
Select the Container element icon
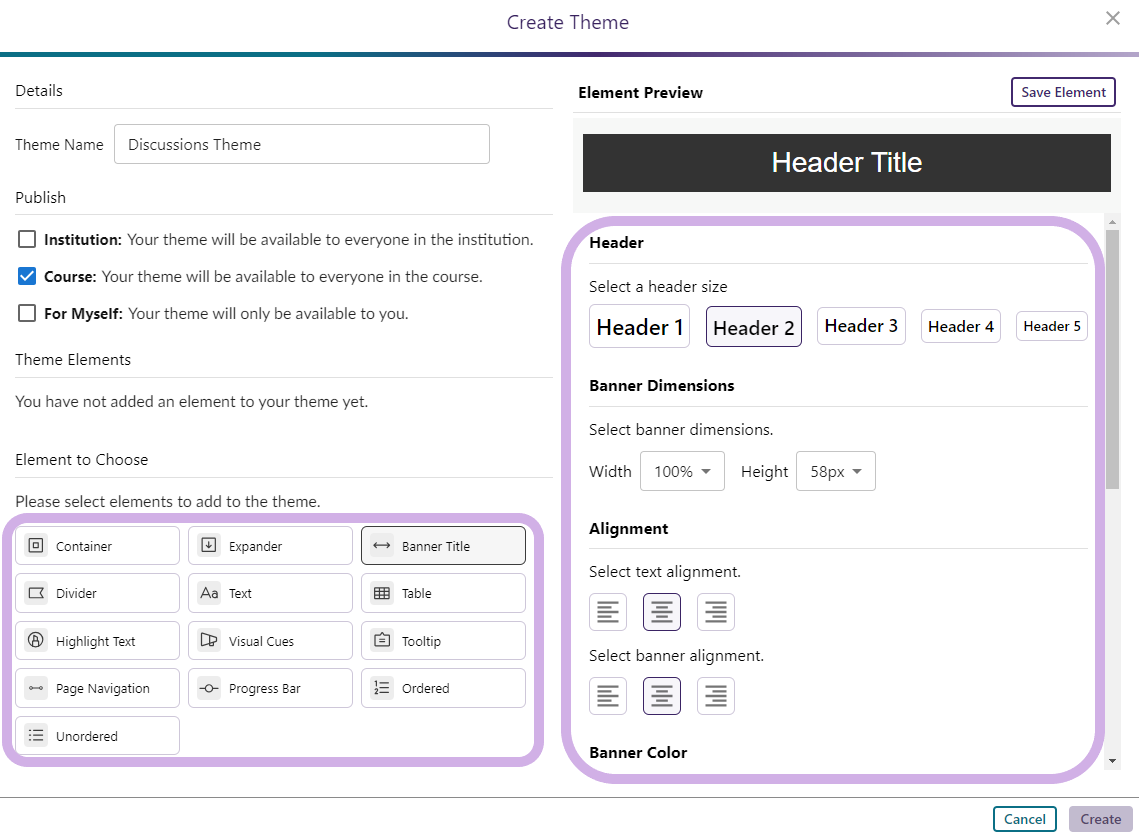click(36, 546)
